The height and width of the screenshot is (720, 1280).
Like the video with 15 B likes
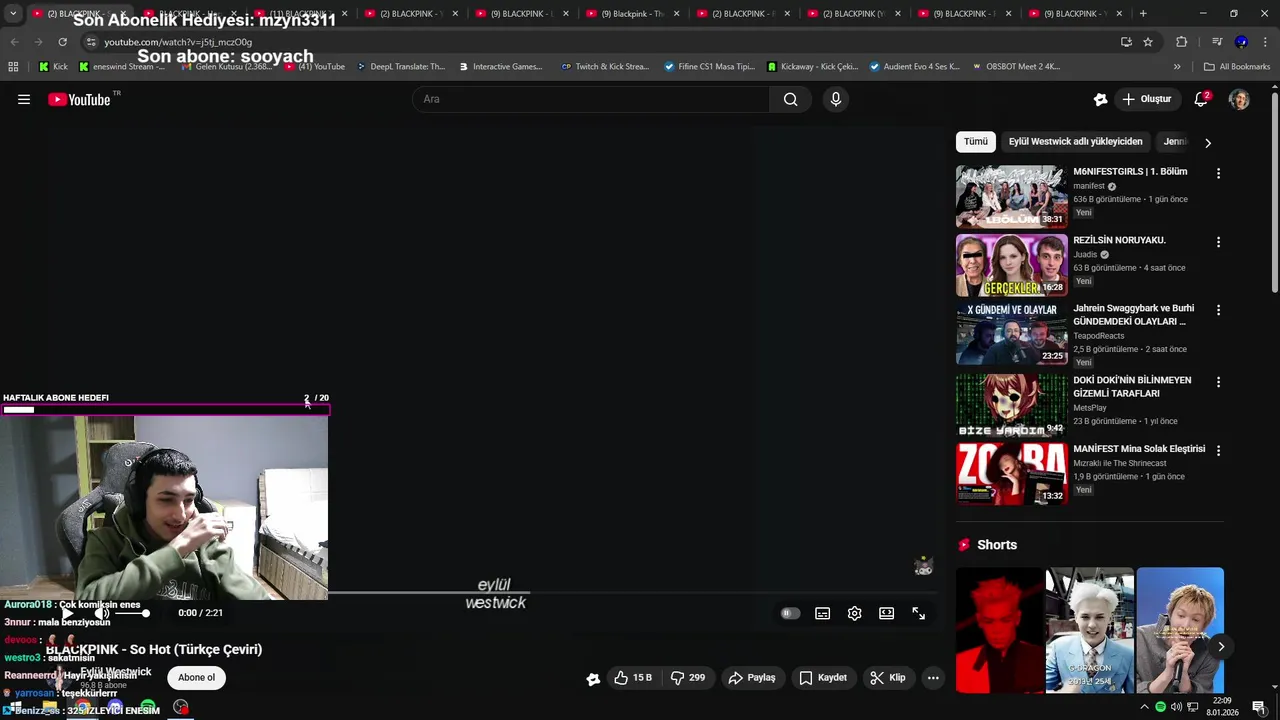coord(632,678)
